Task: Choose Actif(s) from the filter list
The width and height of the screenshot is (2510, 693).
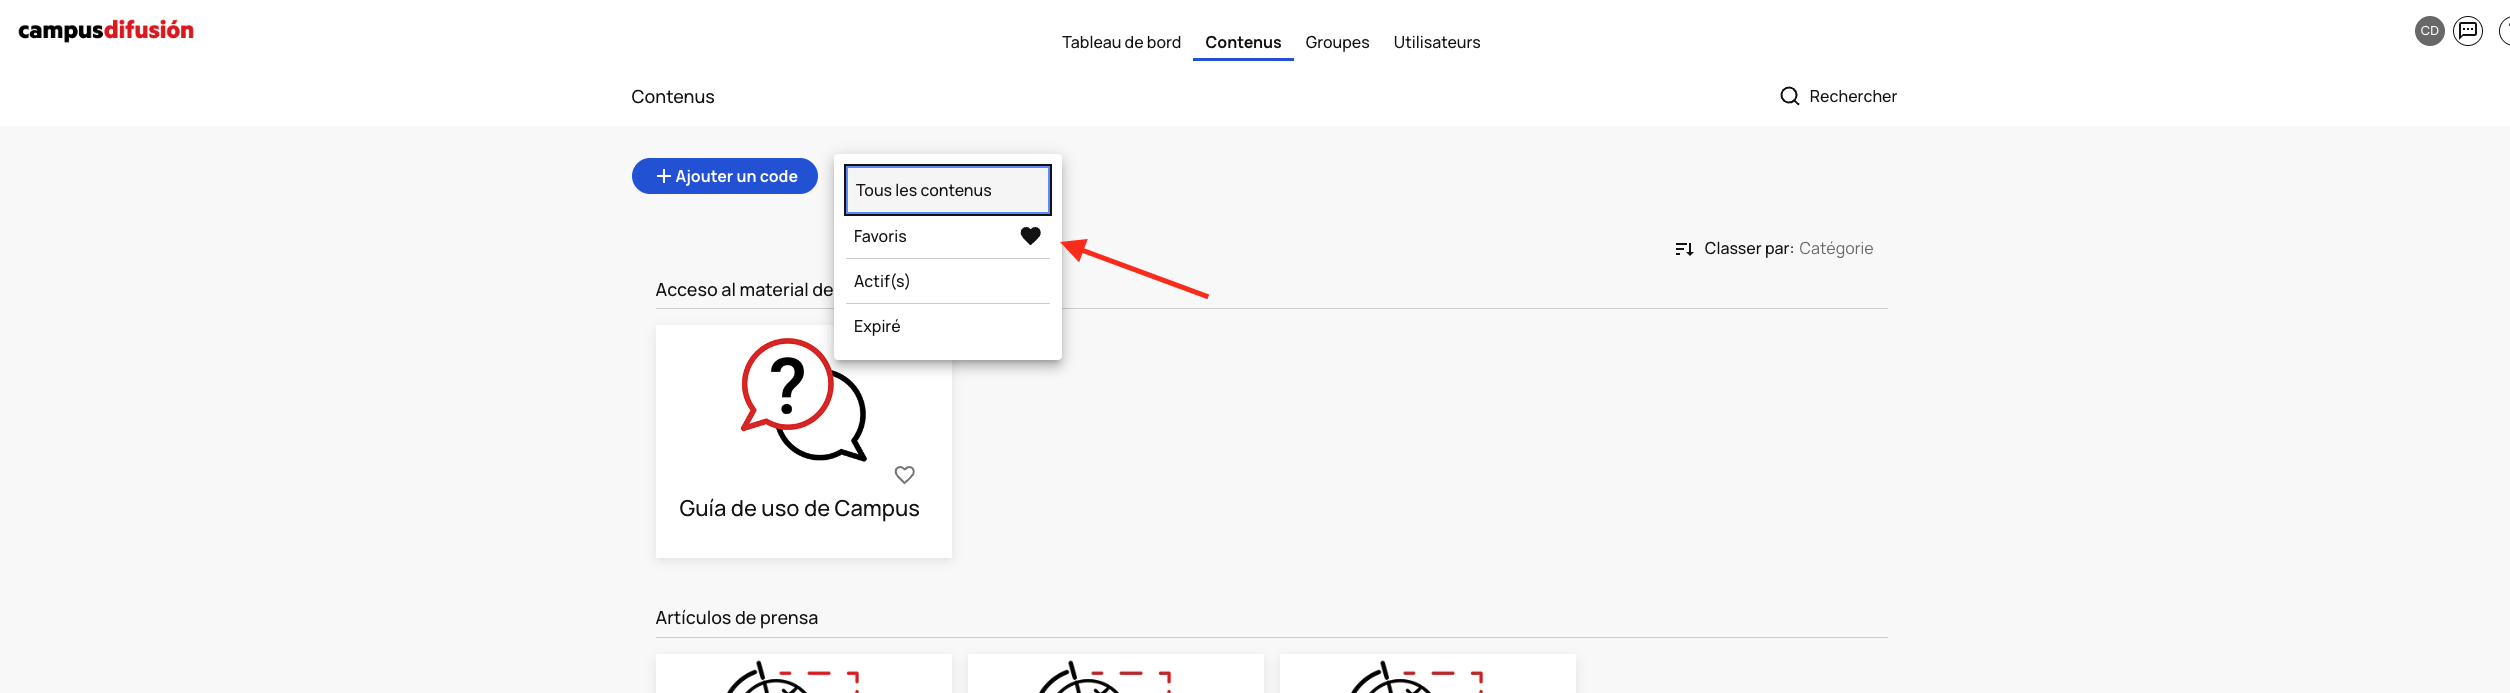Action: [x=882, y=281]
